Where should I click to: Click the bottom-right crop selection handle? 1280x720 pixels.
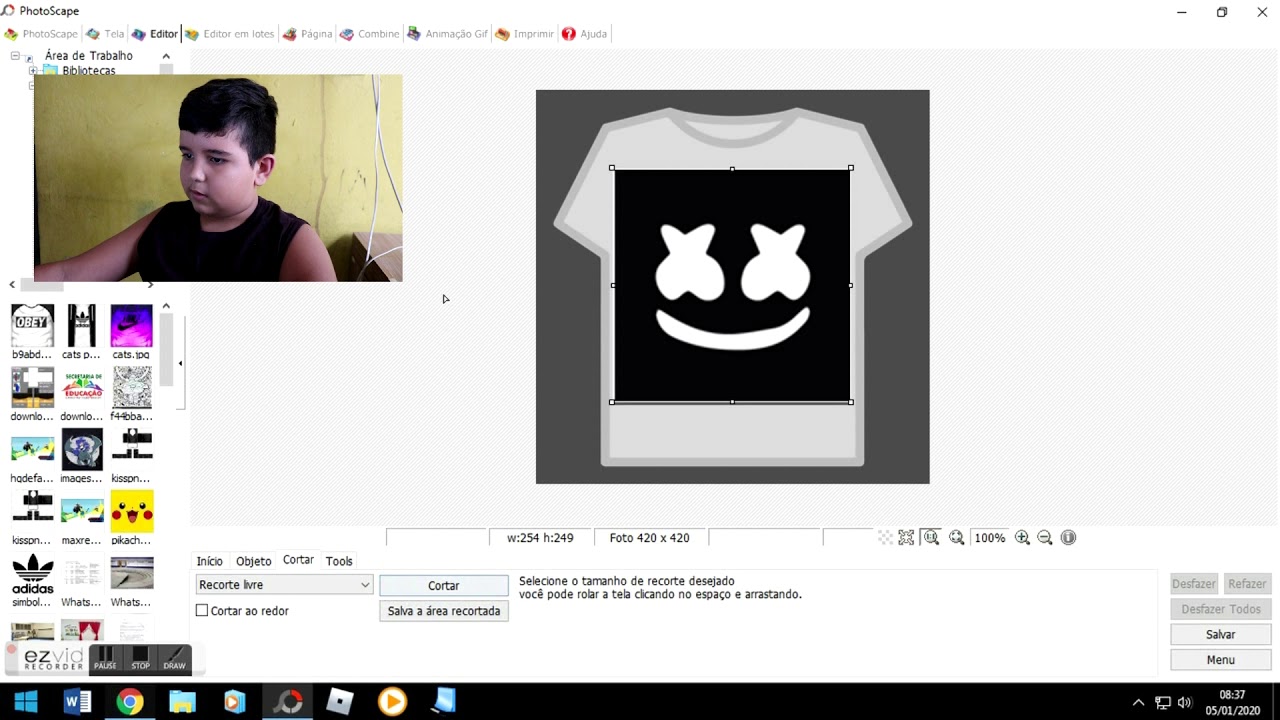[x=851, y=402]
